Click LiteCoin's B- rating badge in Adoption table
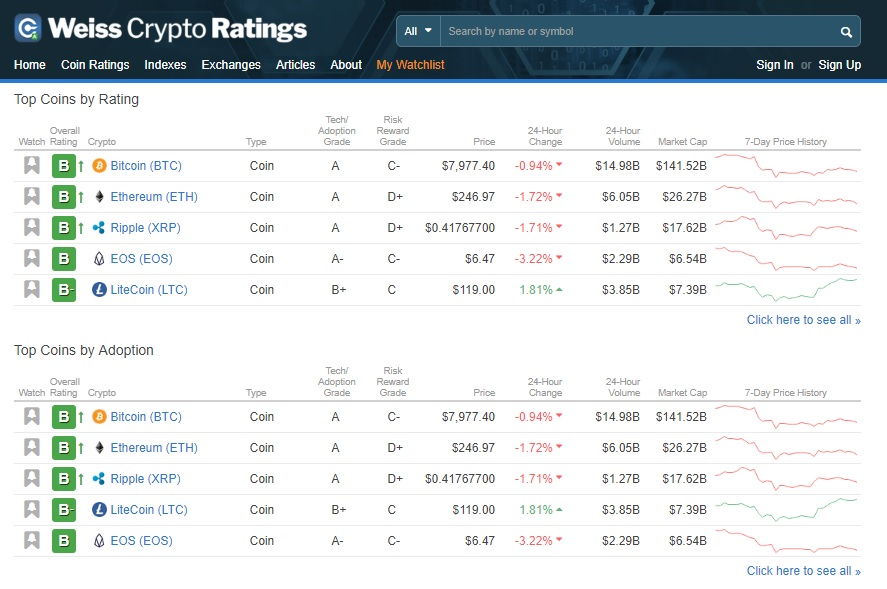Viewport: 887px width, 589px height. coord(64,510)
